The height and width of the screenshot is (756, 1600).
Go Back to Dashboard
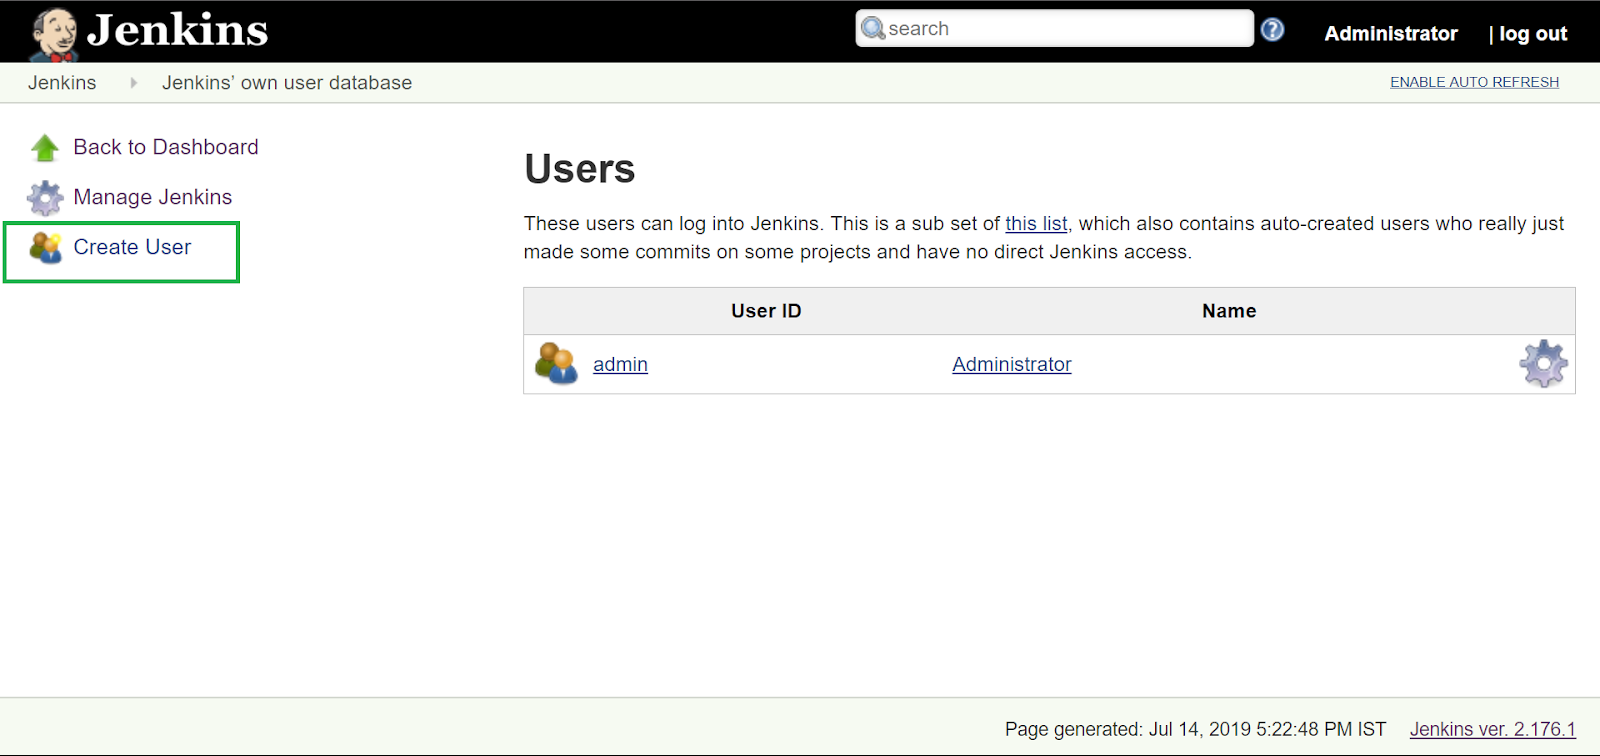pyautogui.click(x=166, y=147)
